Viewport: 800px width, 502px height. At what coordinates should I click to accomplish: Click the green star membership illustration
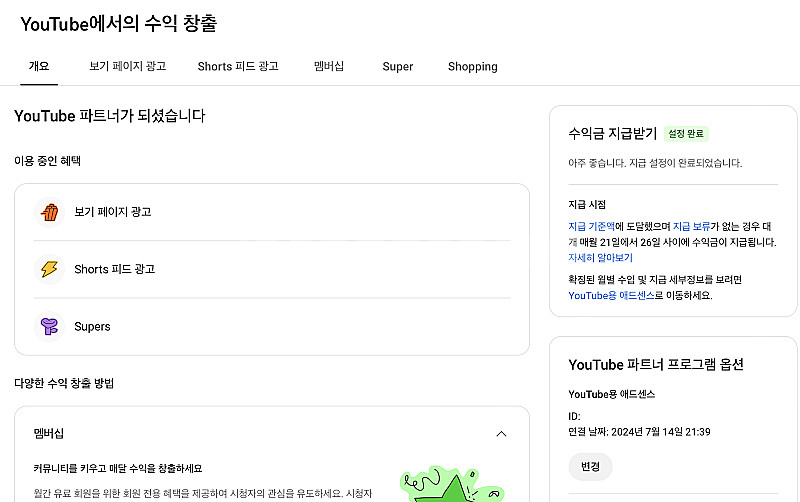pyautogui.click(x=452, y=484)
